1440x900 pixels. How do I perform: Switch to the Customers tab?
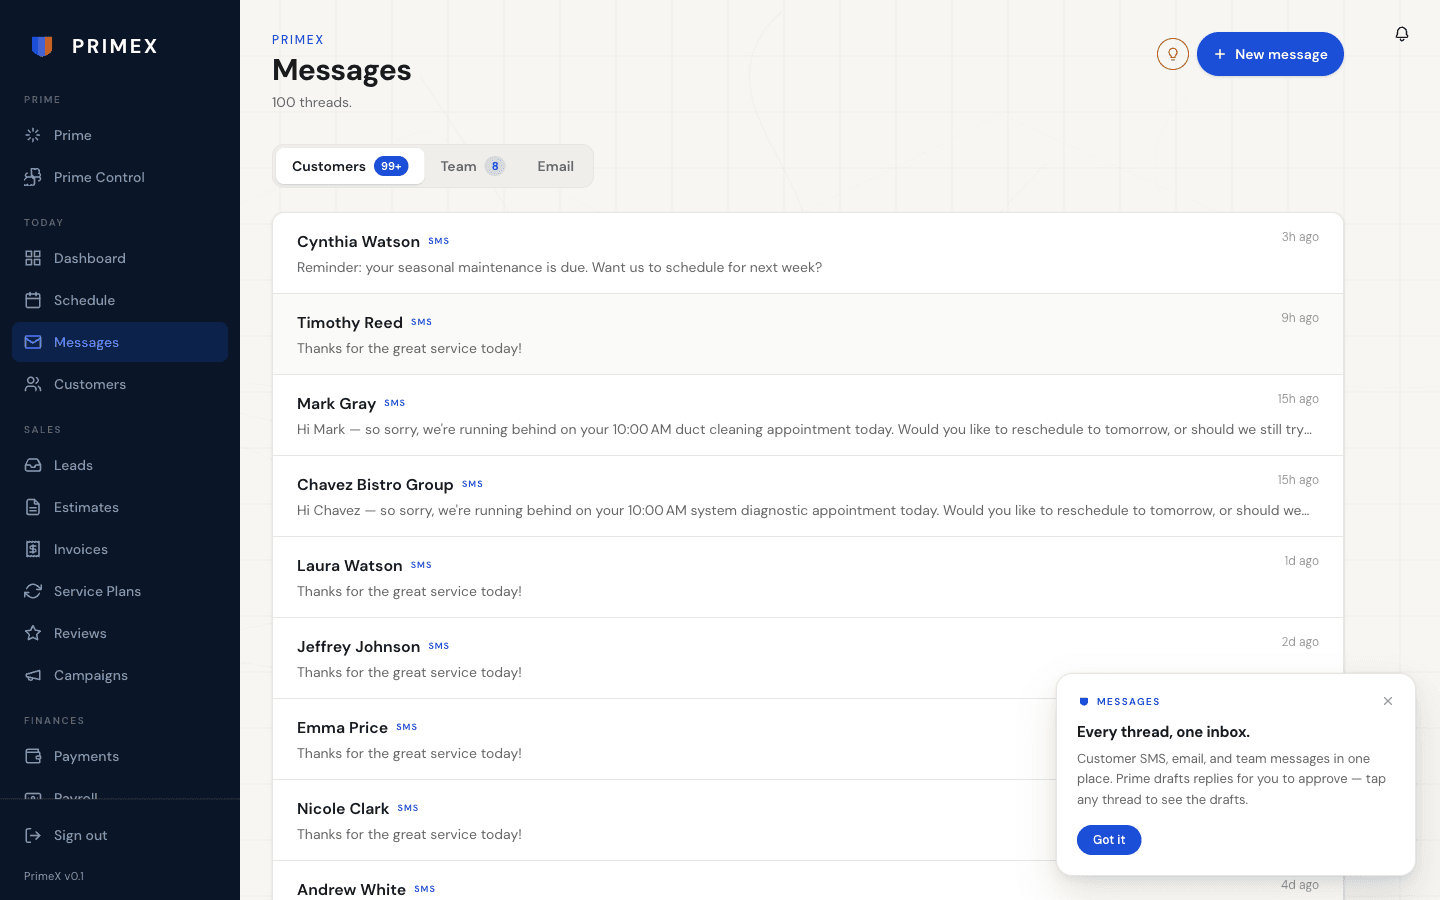pos(350,166)
